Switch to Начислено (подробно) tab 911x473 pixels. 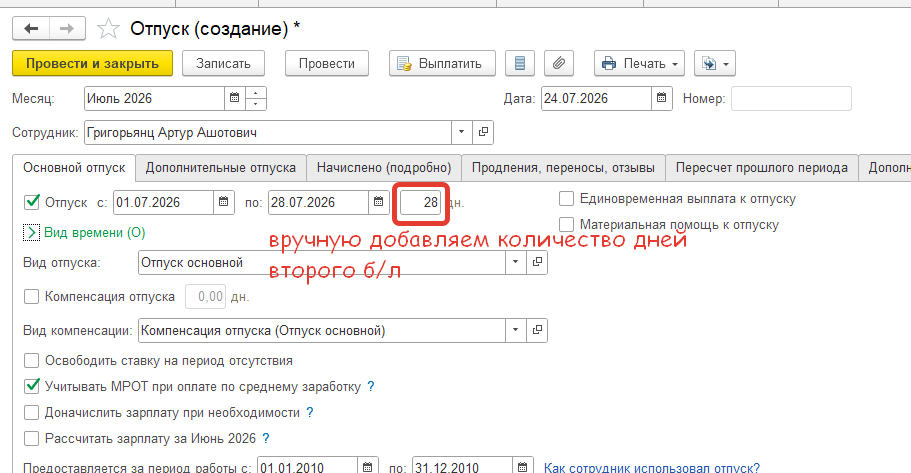[x=384, y=168]
